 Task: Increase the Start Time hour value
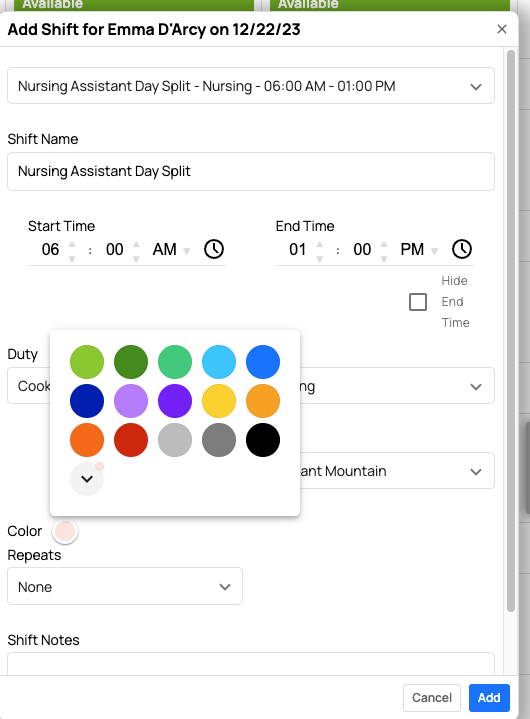(x=72, y=243)
